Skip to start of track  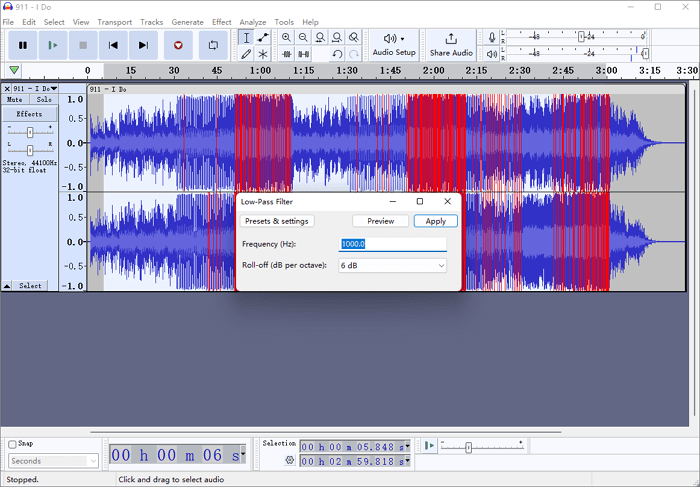point(113,45)
